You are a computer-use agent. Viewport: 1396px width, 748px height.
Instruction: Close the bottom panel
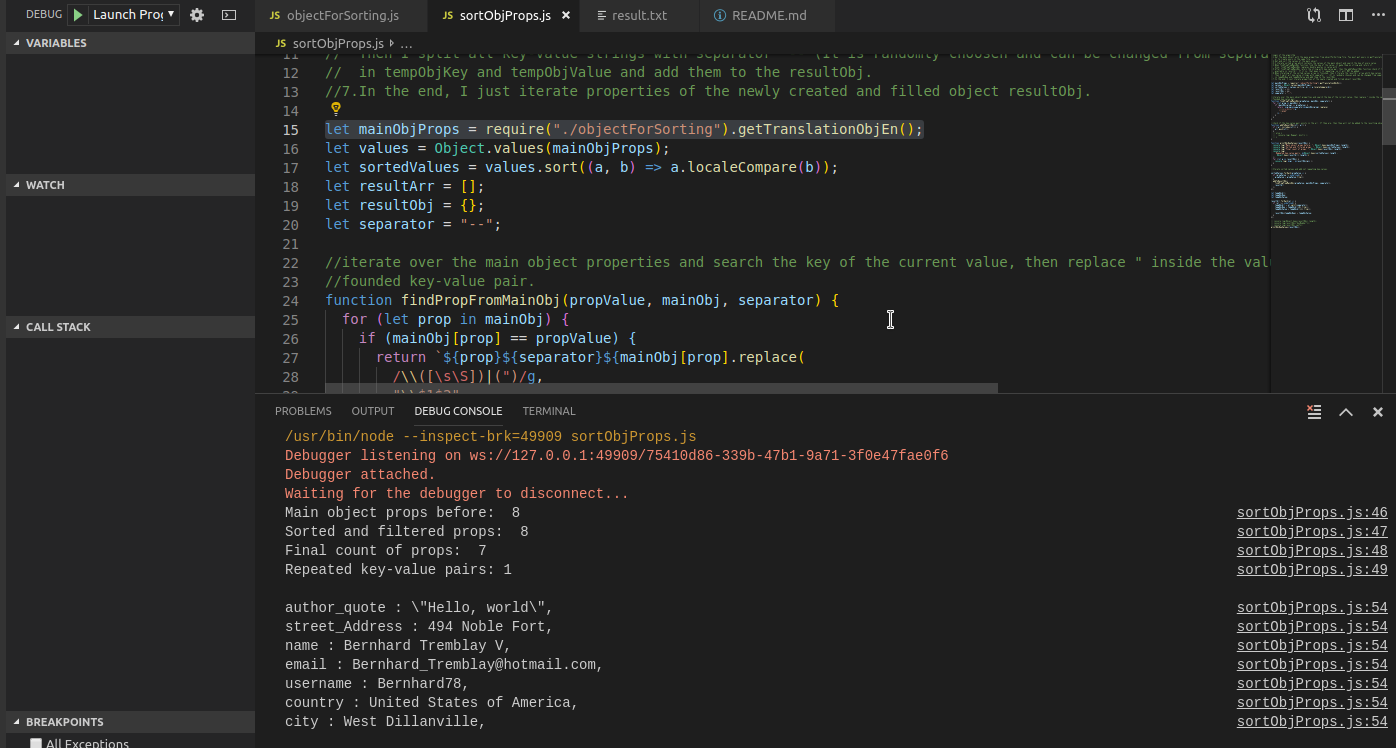tap(1378, 412)
